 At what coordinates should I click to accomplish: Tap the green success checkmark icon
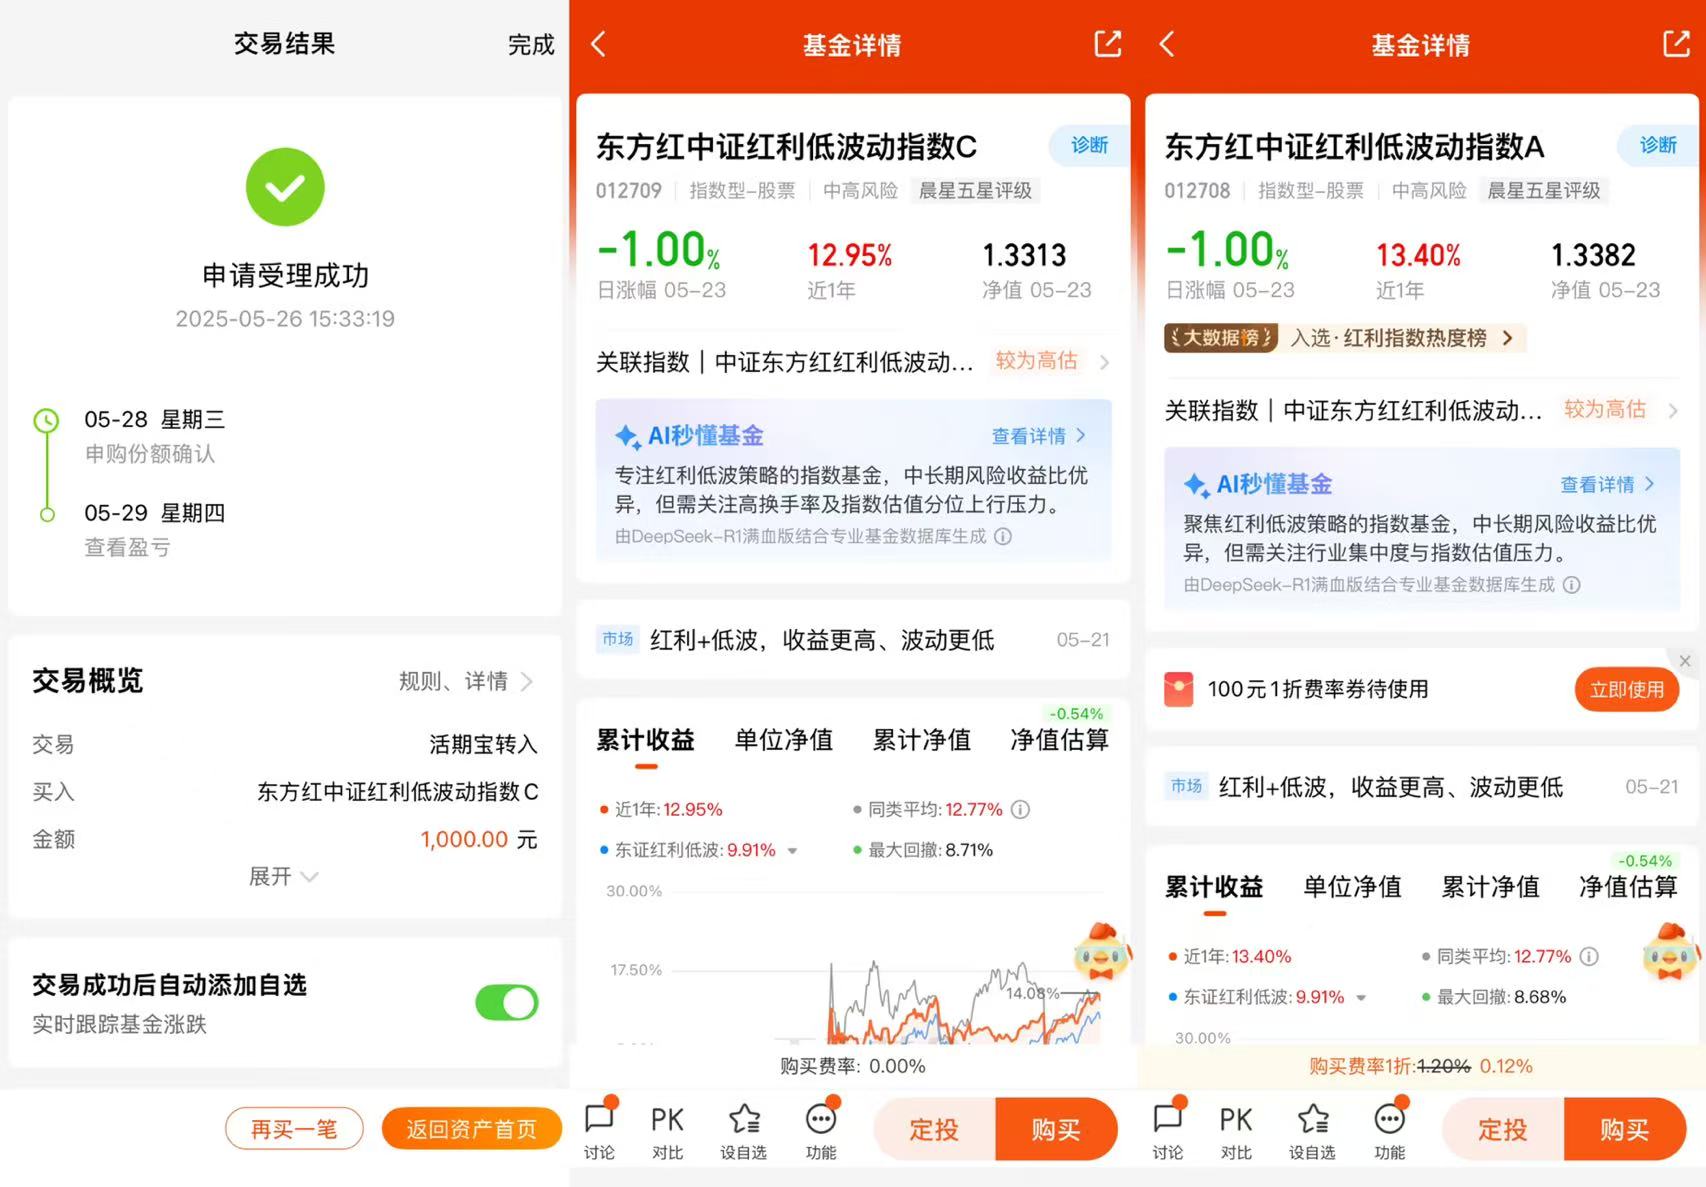[285, 187]
